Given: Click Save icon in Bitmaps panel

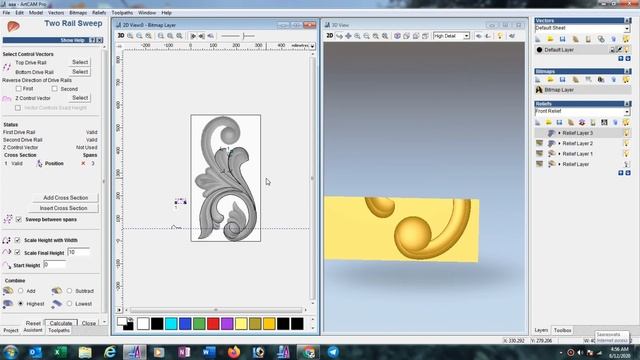Looking at the screenshot, I should (x=562, y=80).
